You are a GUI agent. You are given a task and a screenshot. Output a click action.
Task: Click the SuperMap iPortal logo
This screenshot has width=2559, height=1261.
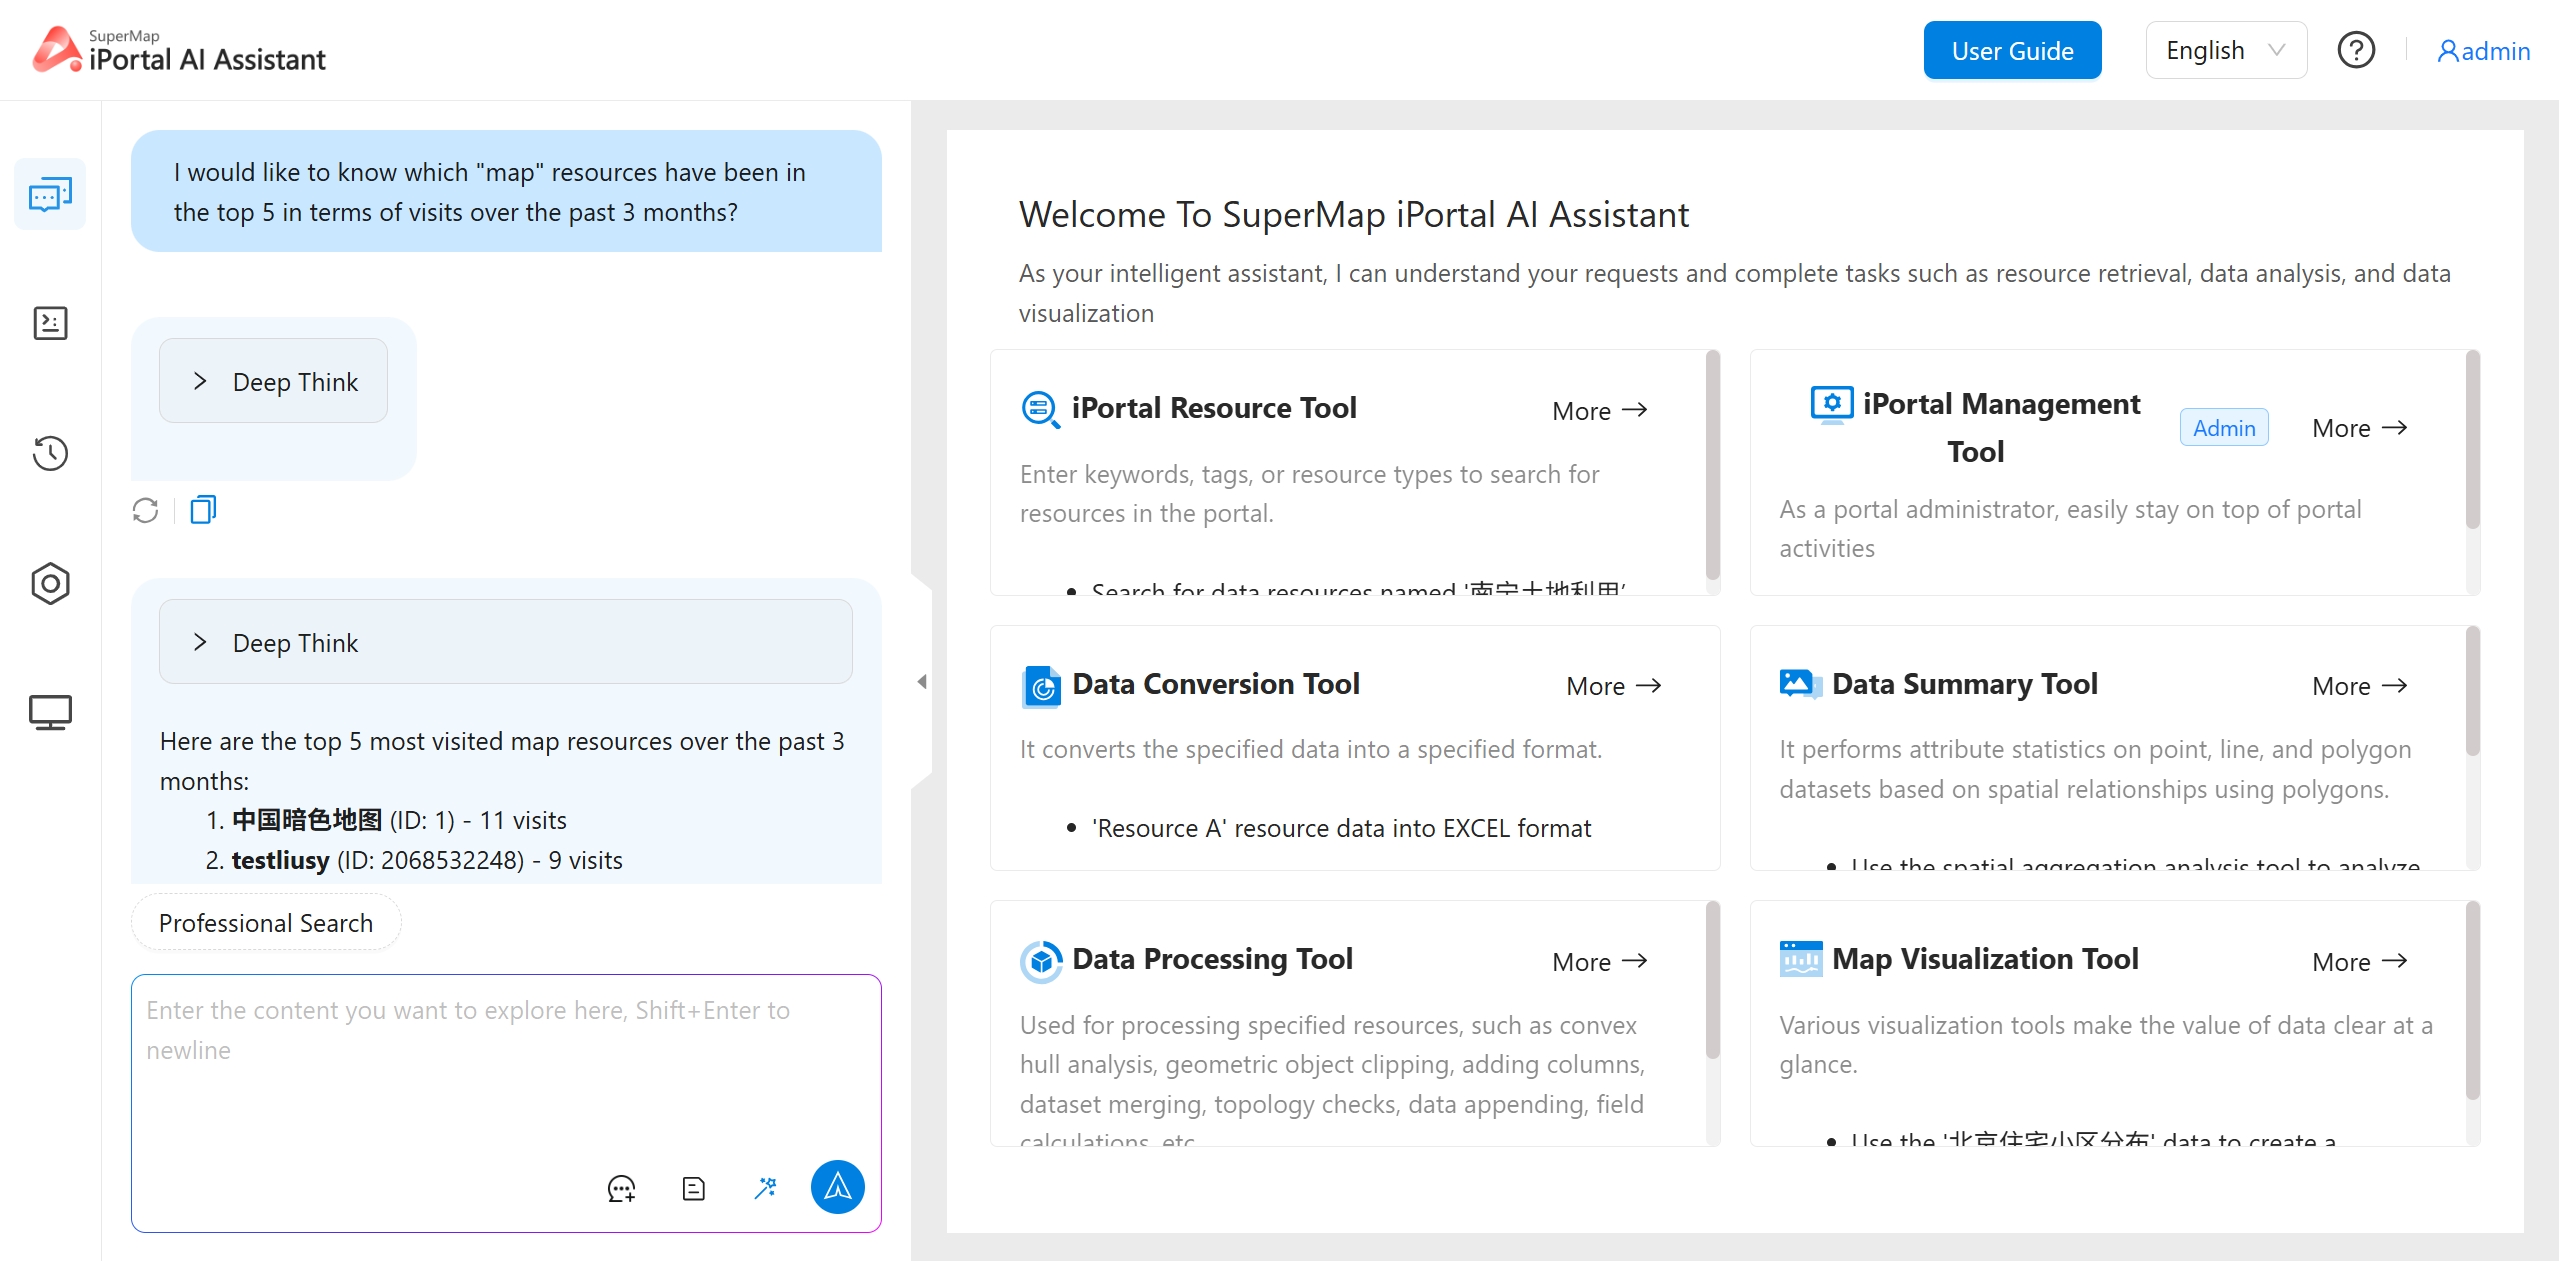pos(179,50)
